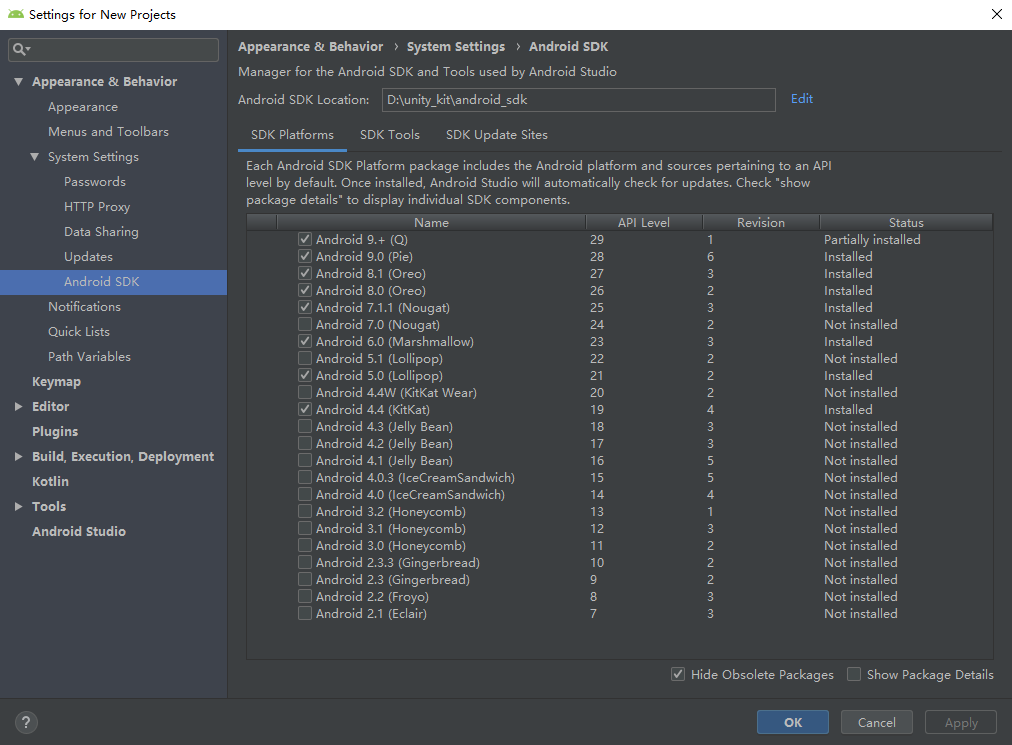This screenshot has height=745, width=1012.
Task: Open Quick Lists settings
Action: 79,332
